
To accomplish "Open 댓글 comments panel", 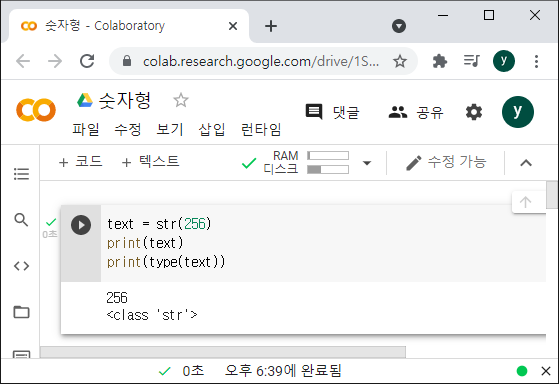I will coord(332,112).
